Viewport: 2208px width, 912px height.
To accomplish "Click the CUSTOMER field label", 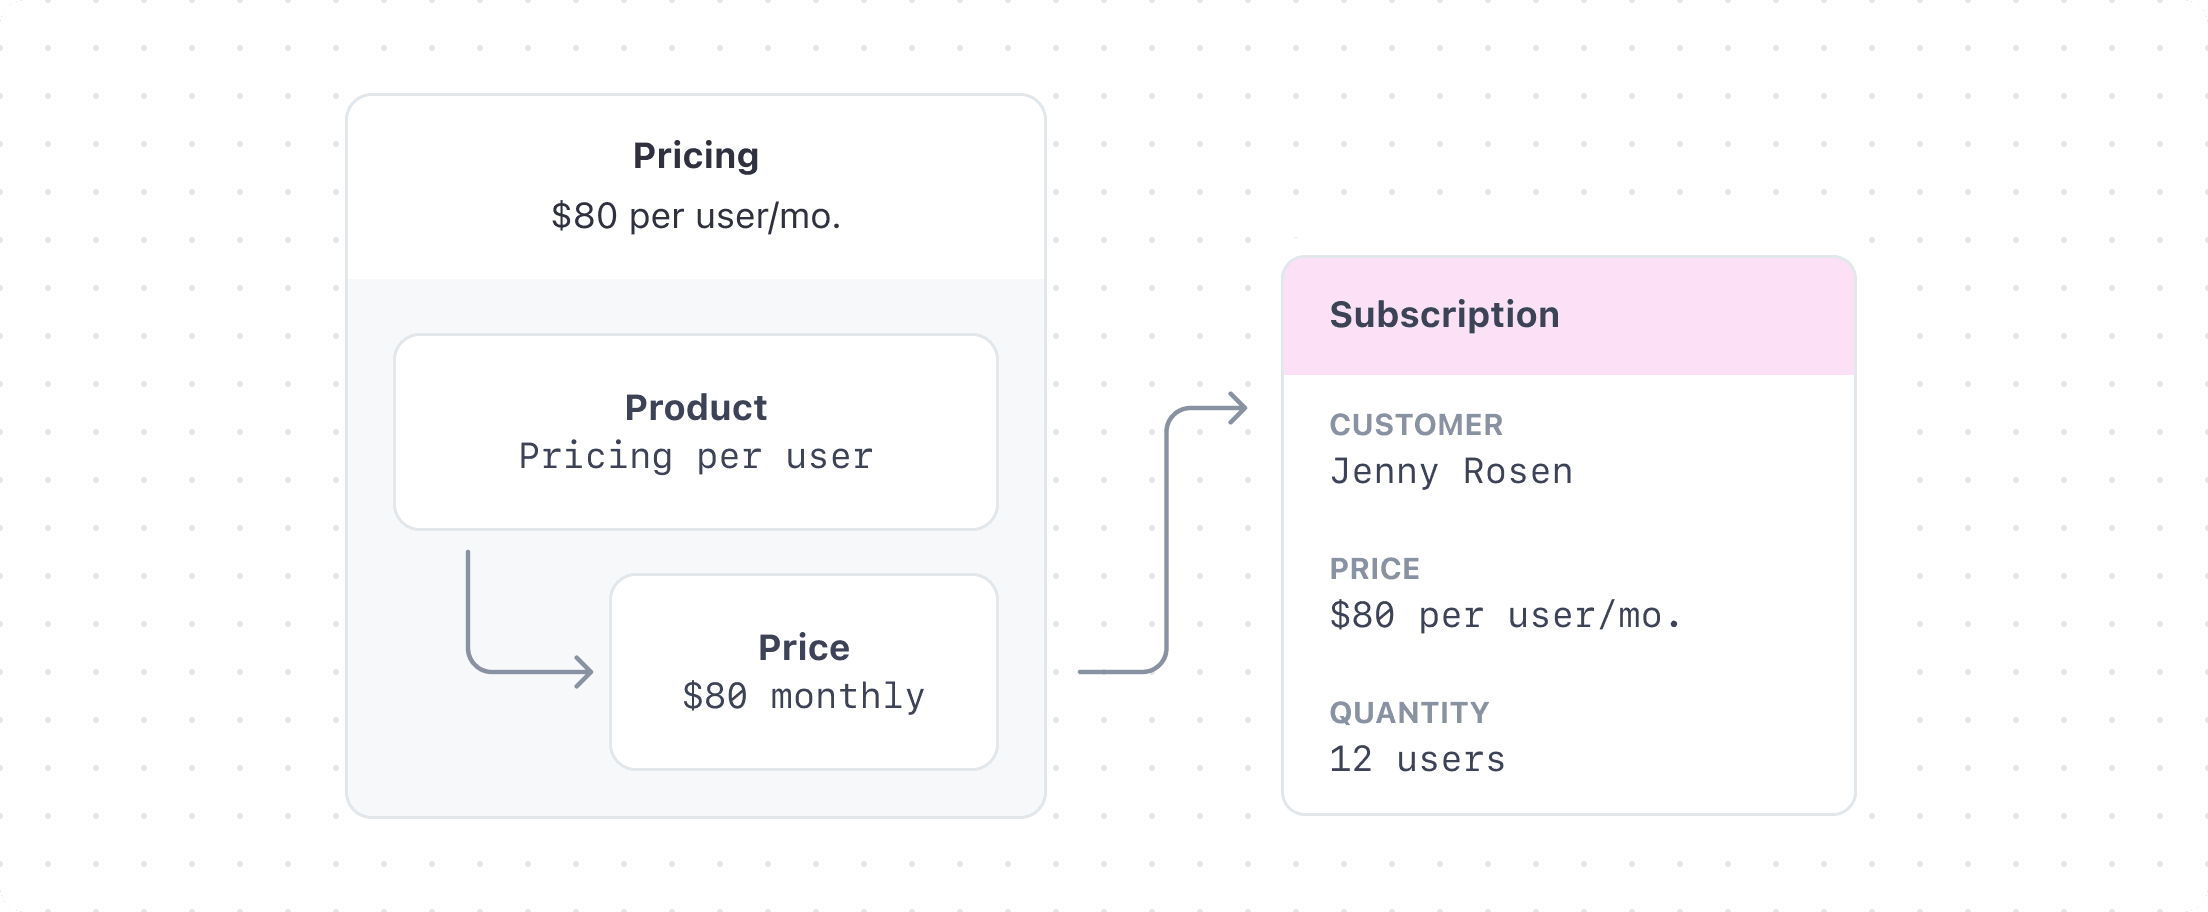I will [x=1415, y=425].
